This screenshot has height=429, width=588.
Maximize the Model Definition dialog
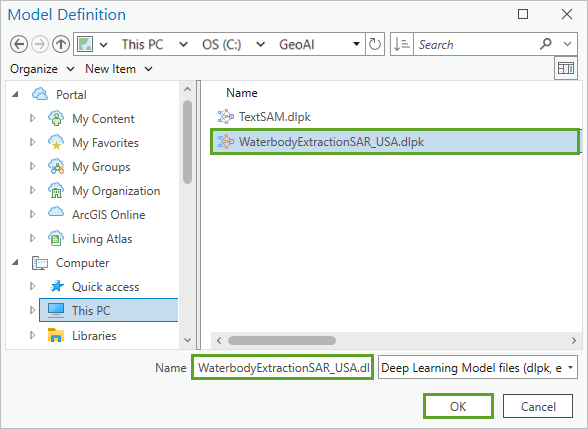(523, 14)
